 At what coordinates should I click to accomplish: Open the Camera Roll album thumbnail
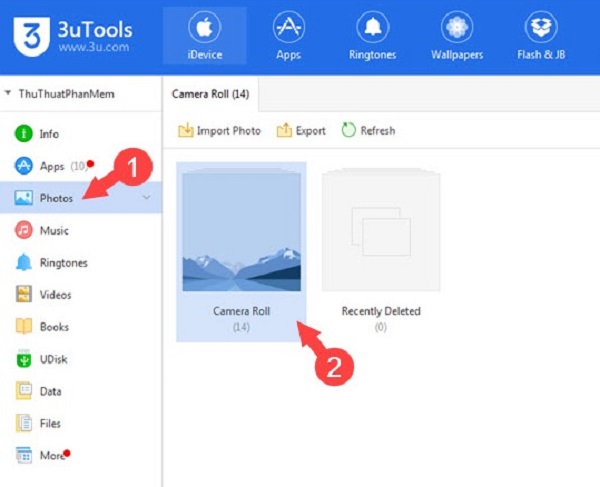coord(240,240)
